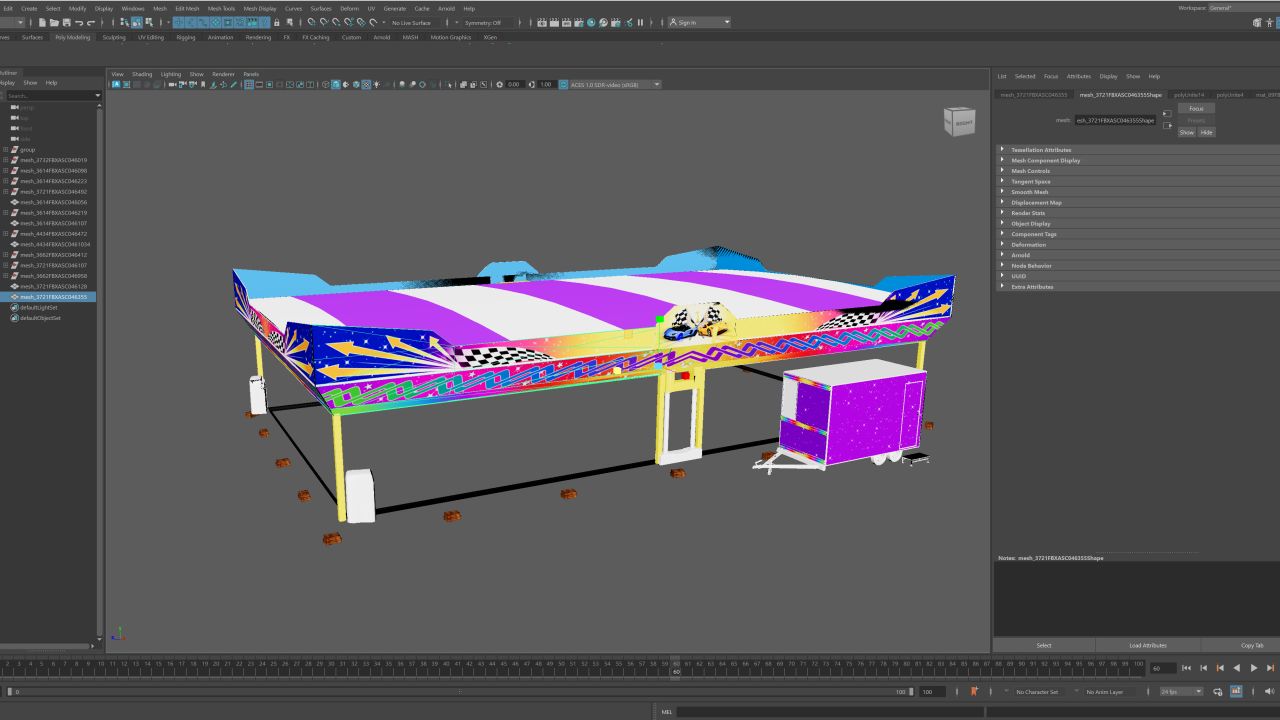
Task: Open the ACES 1.0 SDR-video view transform dropdown
Action: click(x=615, y=84)
